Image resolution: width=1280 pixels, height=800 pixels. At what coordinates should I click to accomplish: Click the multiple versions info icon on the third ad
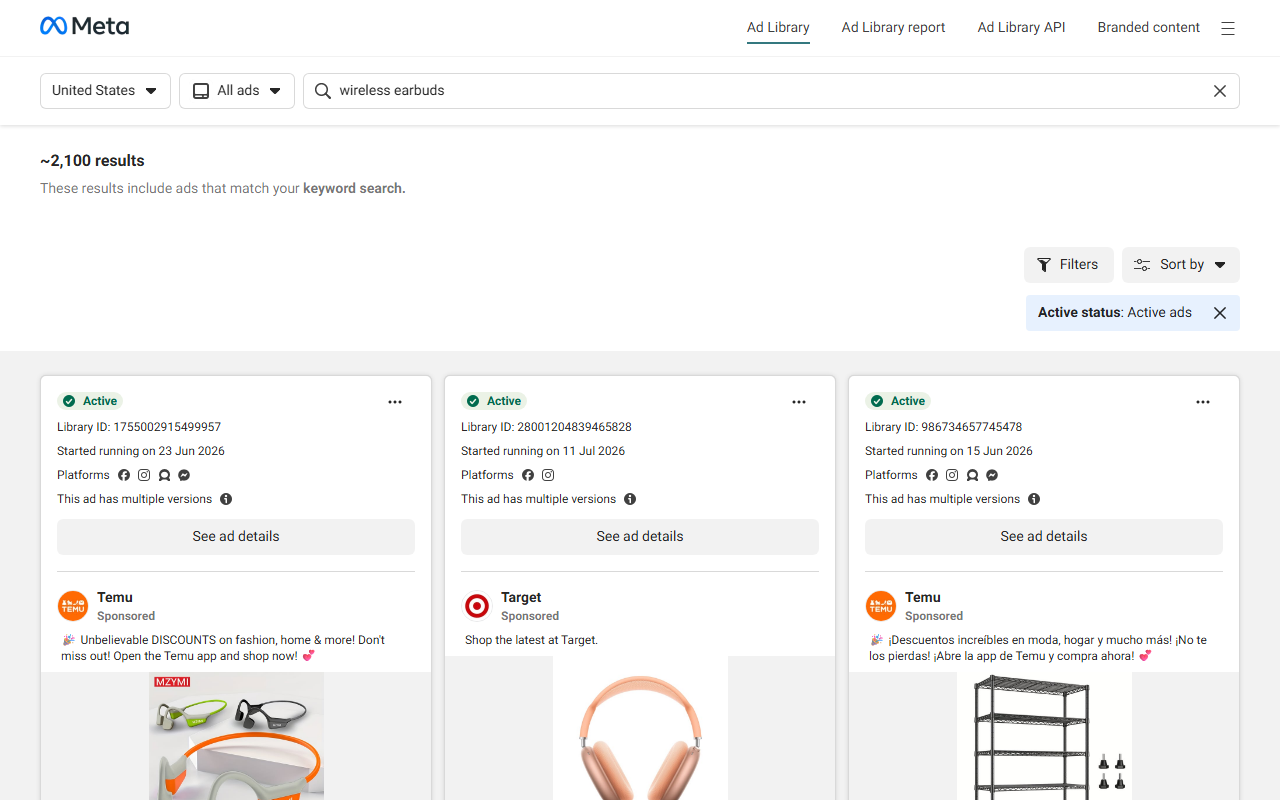pyautogui.click(x=1034, y=499)
